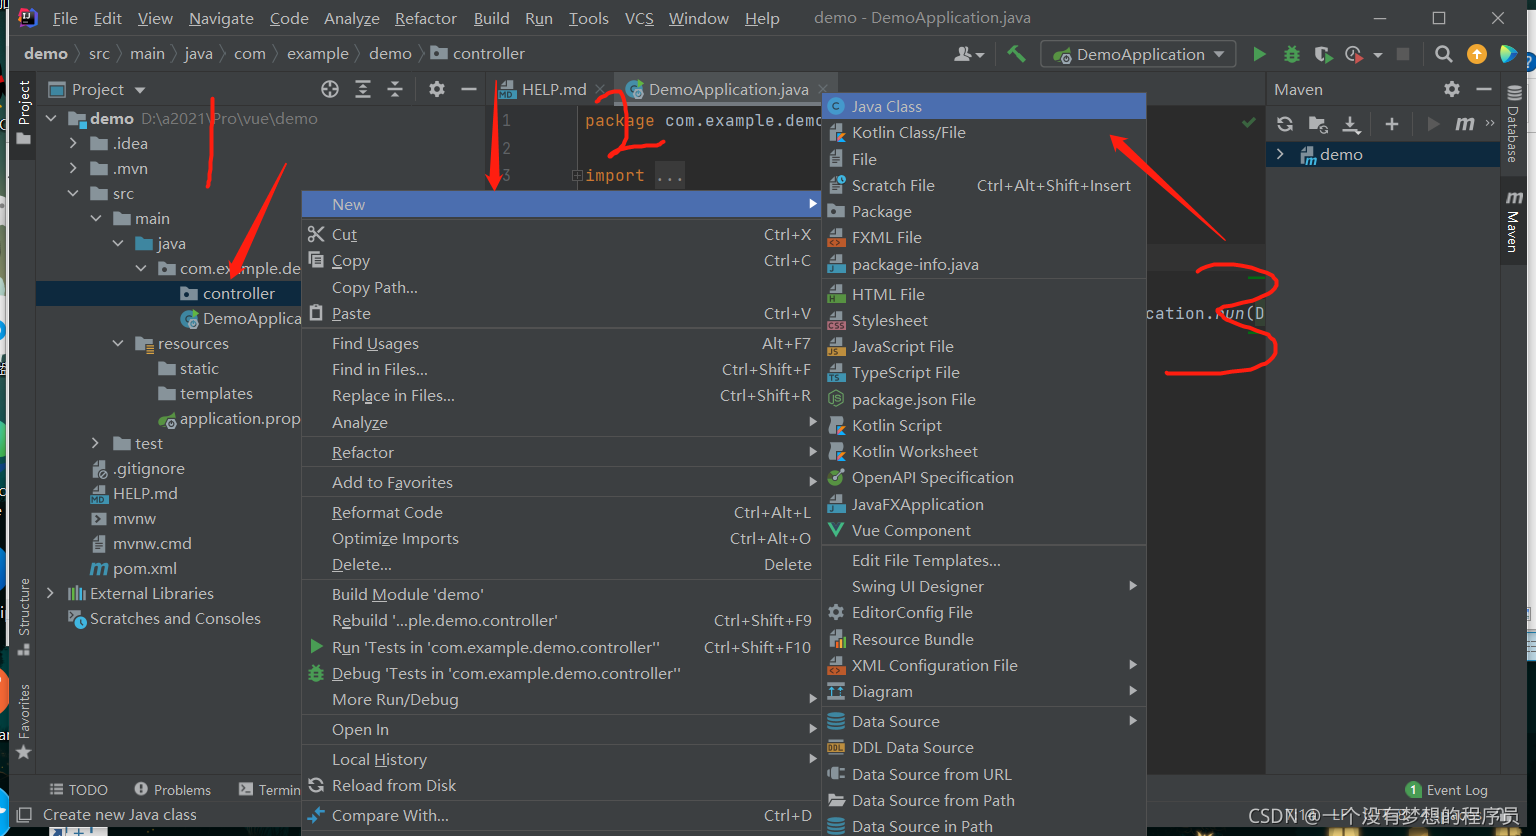This screenshot has width=1536, height=836.
Task: Click Reformat Code in context menu
Action: click(561, 512)
